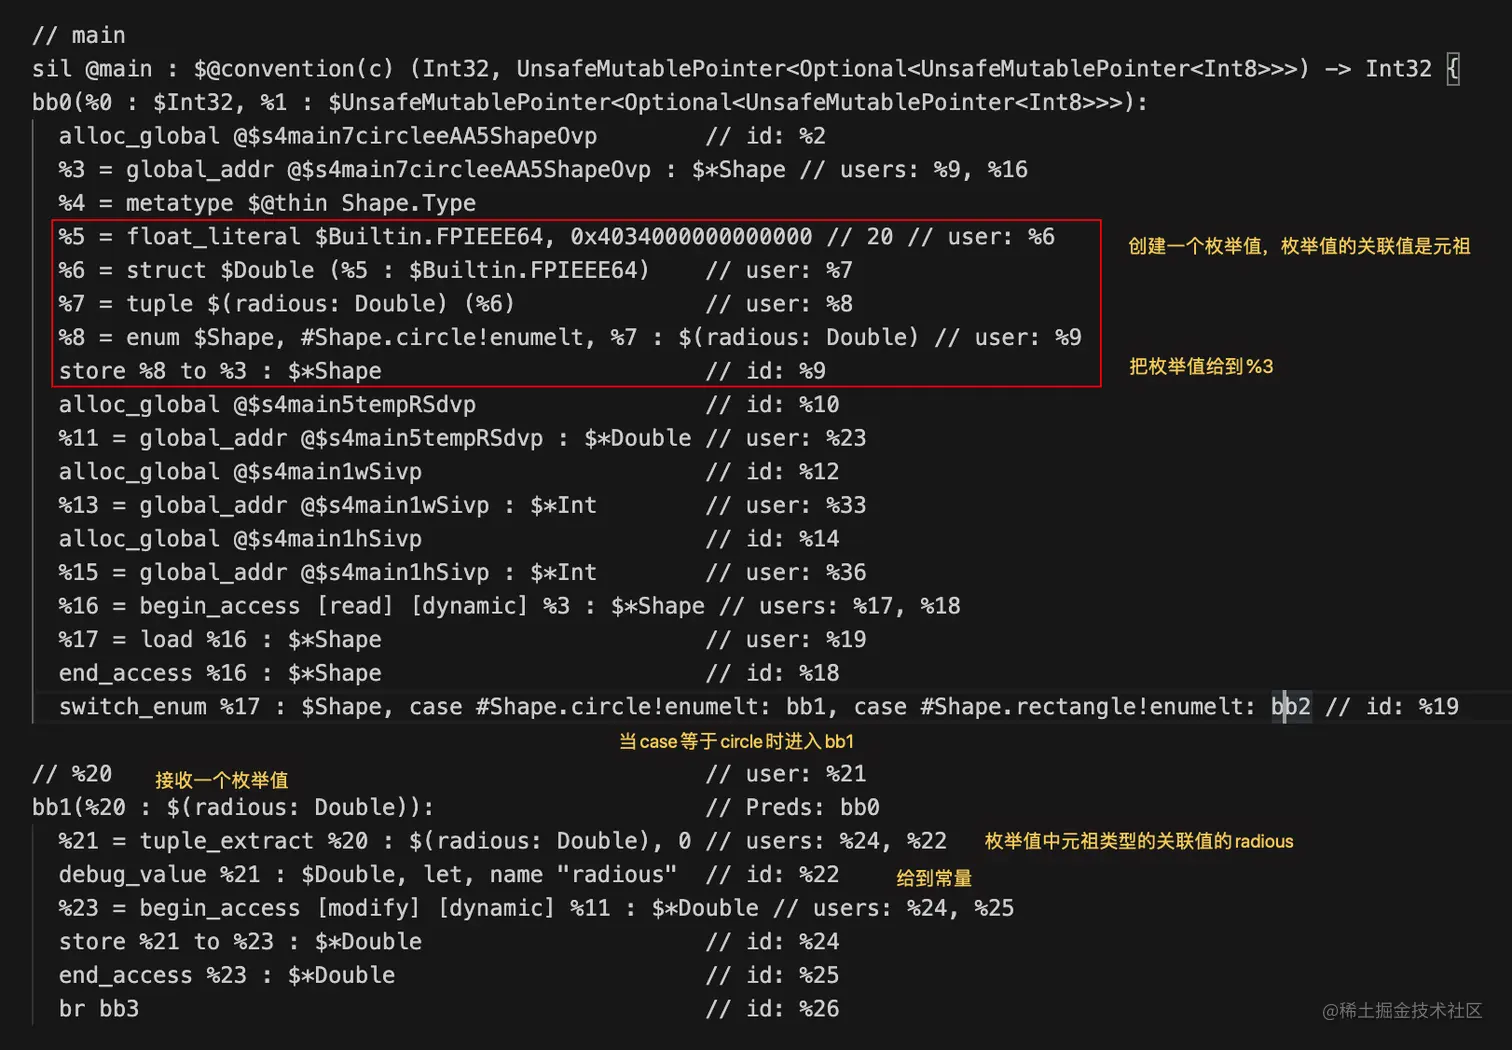Click the 'metatype $@thin Shape.Type' line
This screenshot has width=1512, height=1050.
(x=266, y=203)
